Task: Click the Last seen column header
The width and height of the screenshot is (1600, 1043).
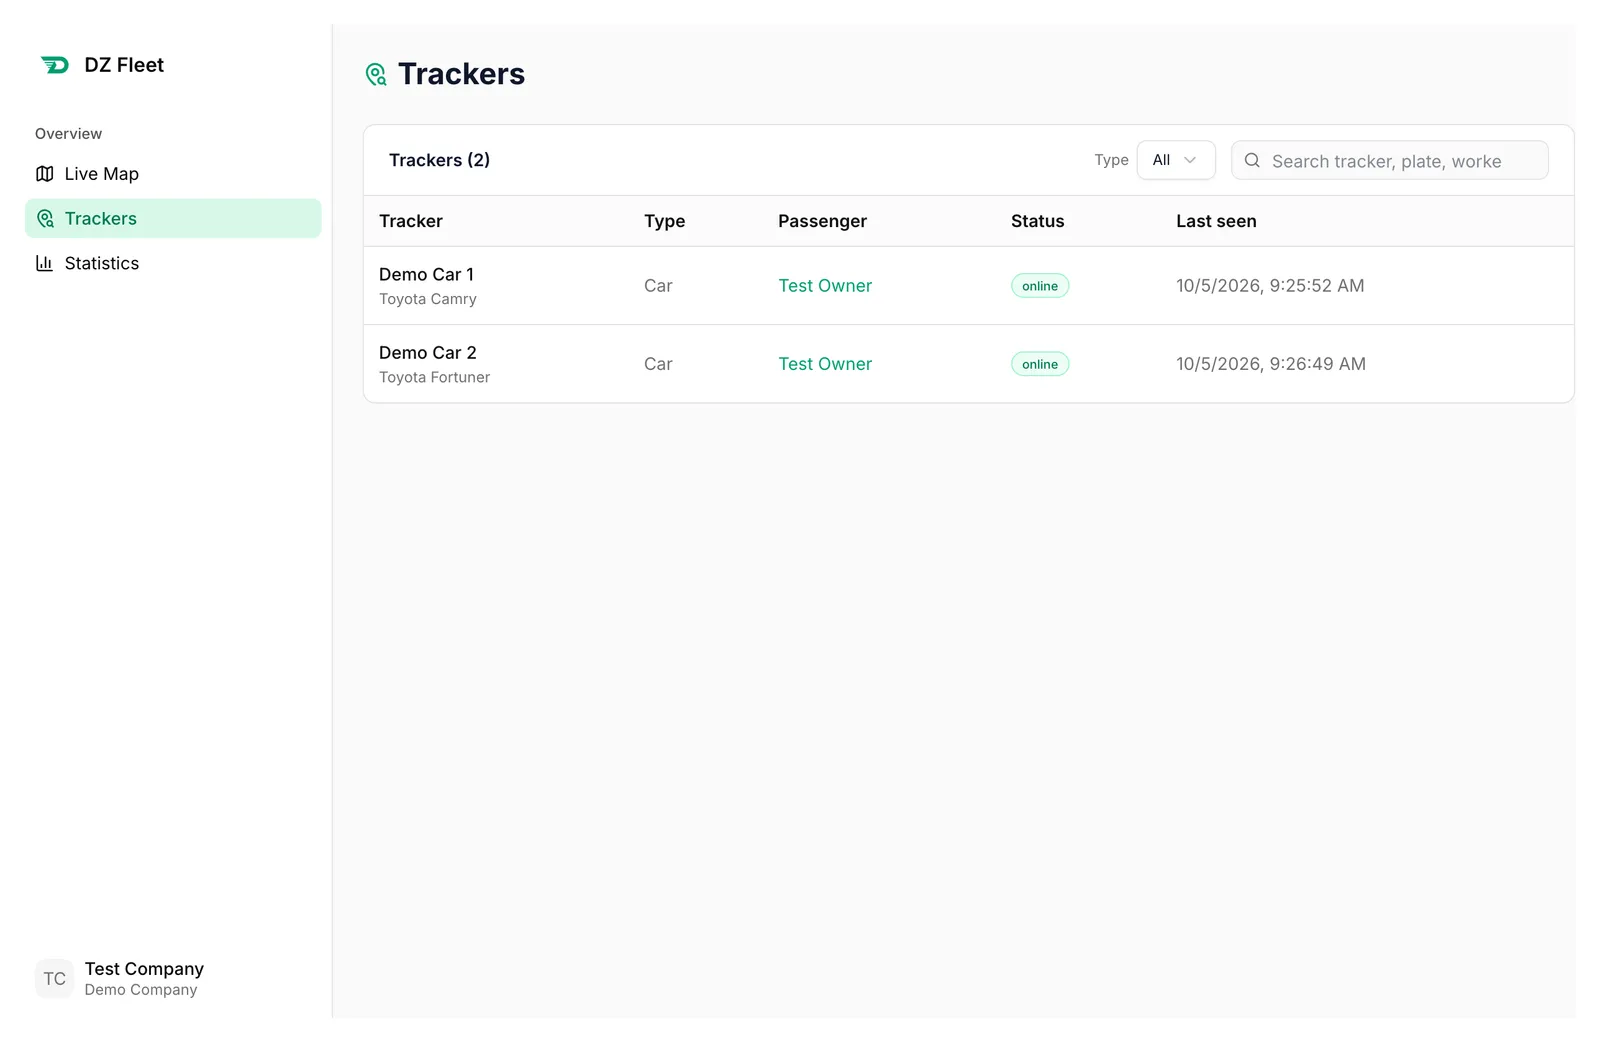Action: click(1216, 221)
